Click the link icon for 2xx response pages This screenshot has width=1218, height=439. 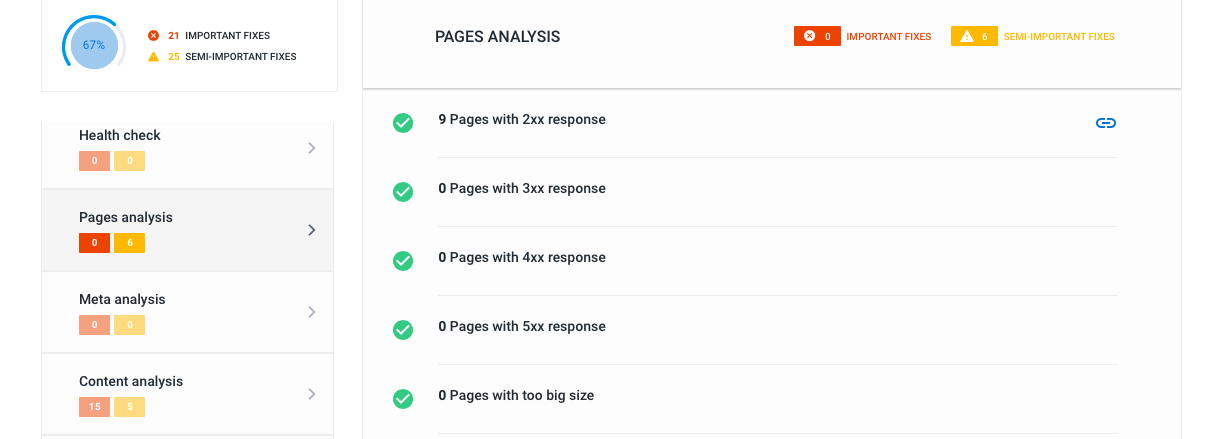point(1105,123)
